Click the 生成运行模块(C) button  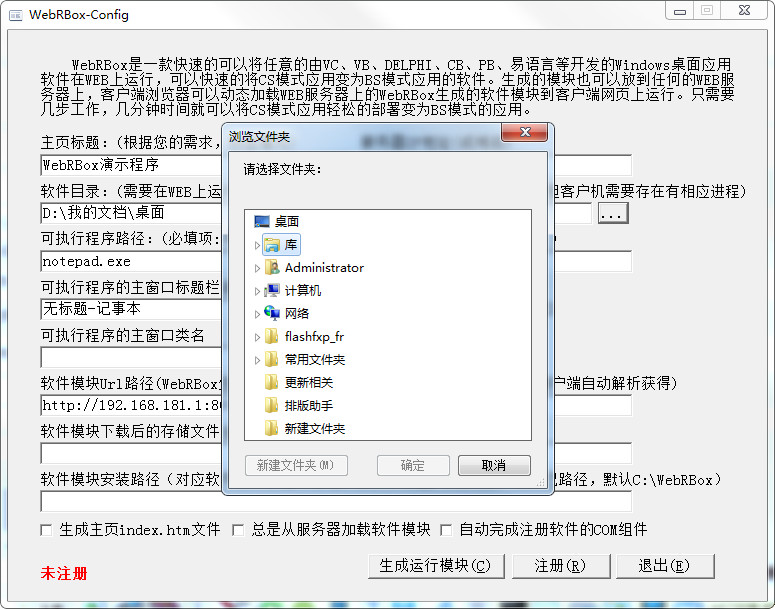435,566
